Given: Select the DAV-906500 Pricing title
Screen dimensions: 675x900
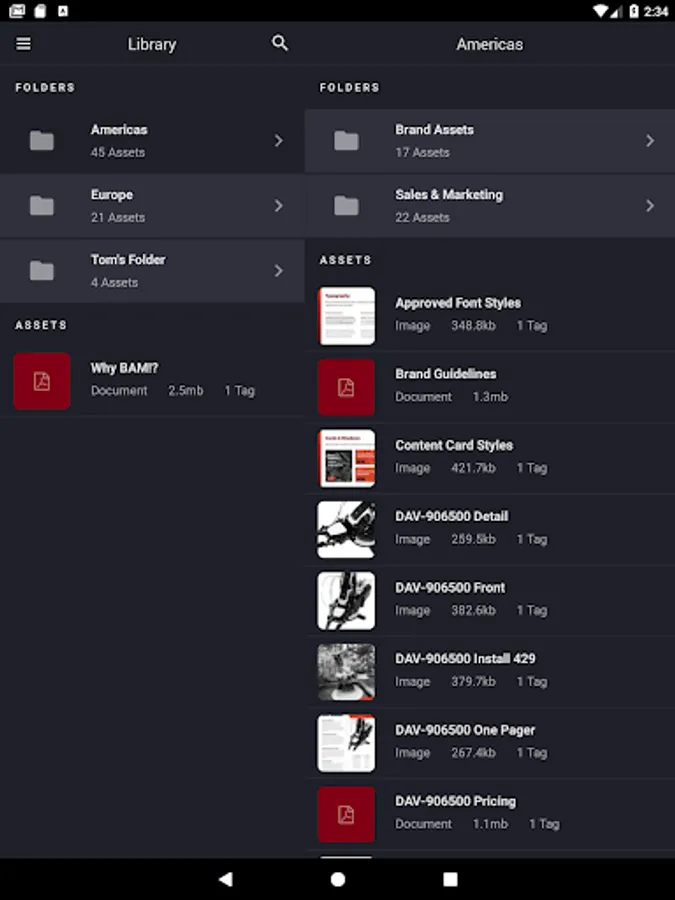Looking at the screenshot, I should point(455,801).
